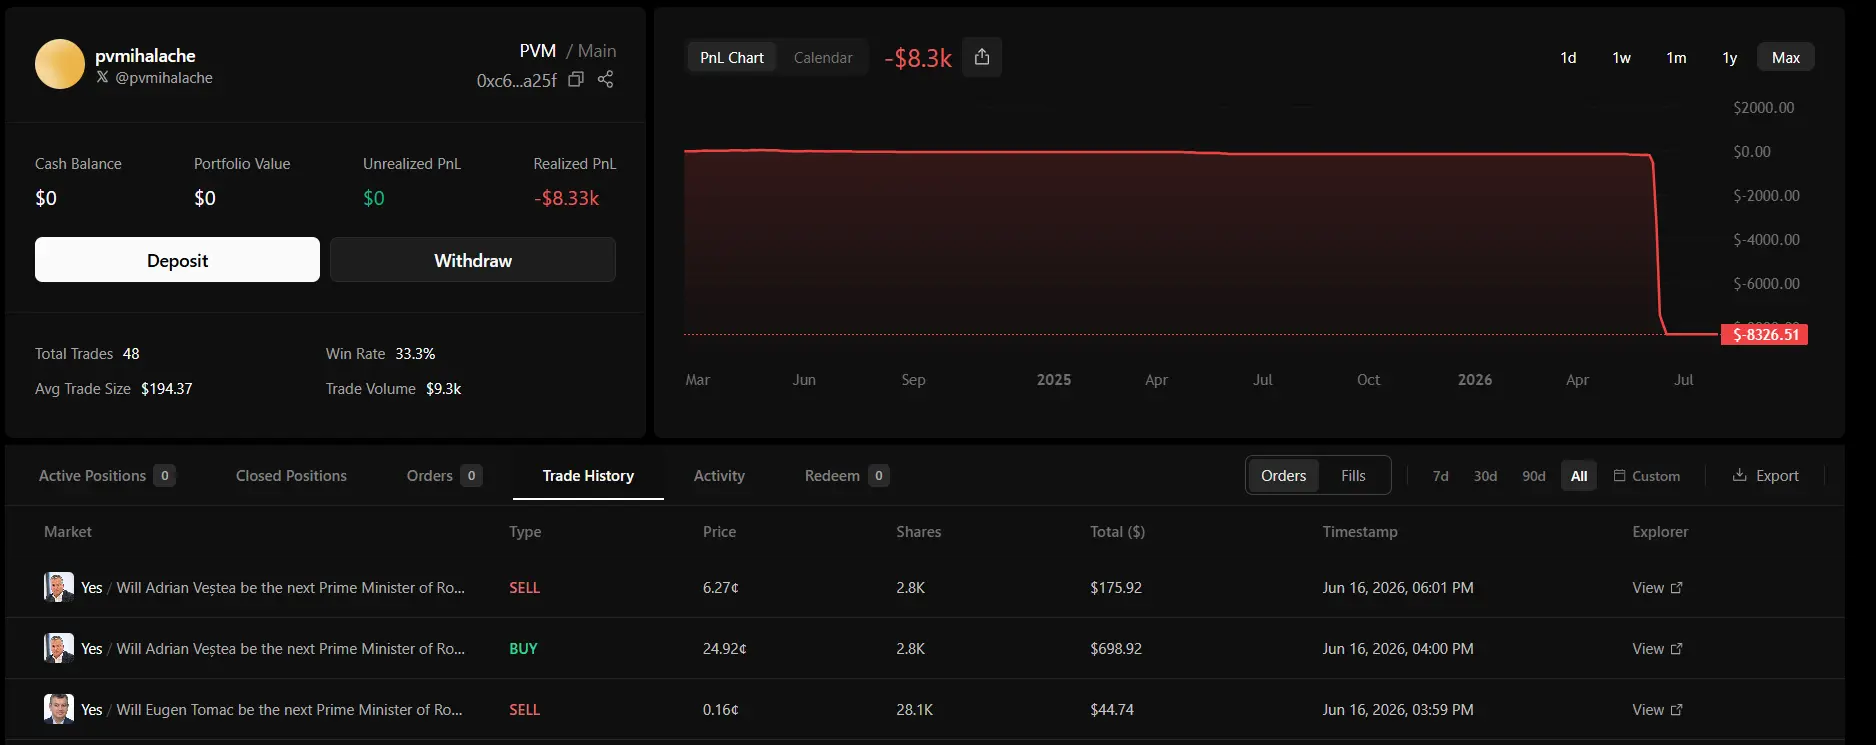Viewport: 1876px width, 745px height.
Task: Click the Deposit button
Action: tap(177, 260)
